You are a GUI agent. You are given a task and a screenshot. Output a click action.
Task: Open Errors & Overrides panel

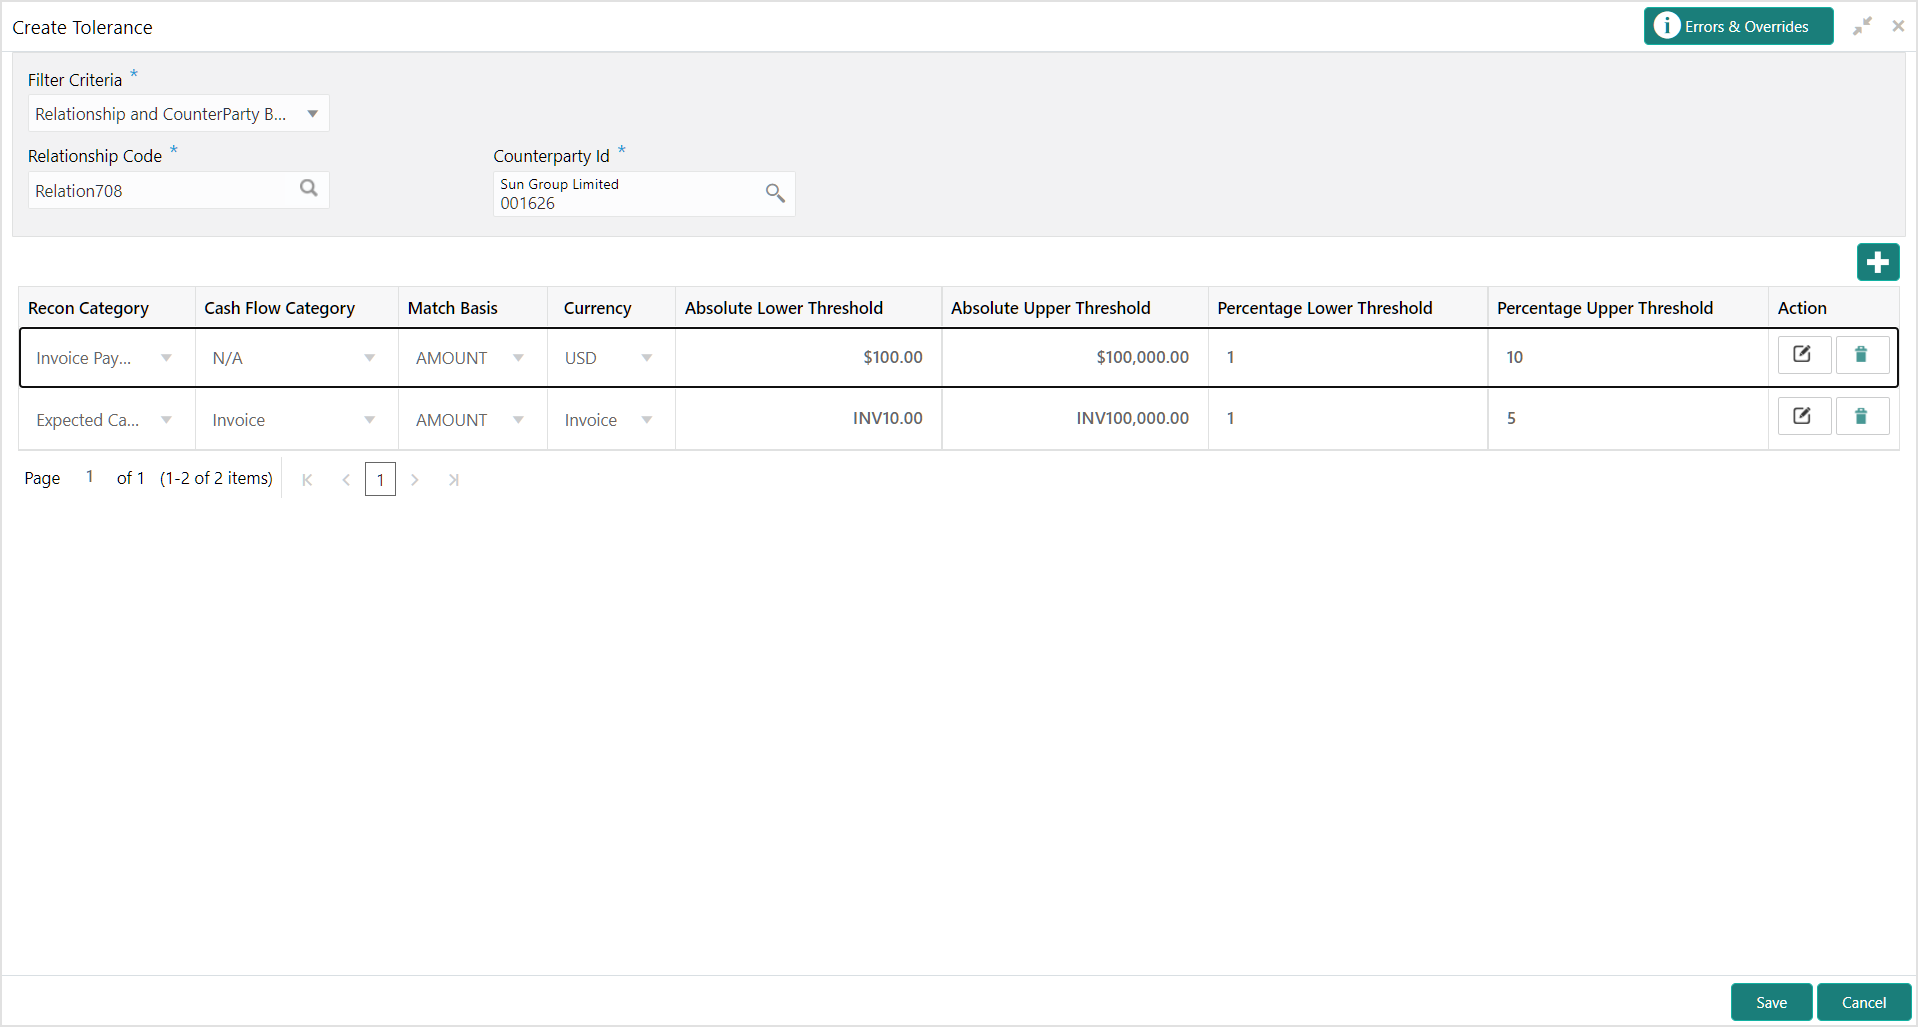(1738, 26)
